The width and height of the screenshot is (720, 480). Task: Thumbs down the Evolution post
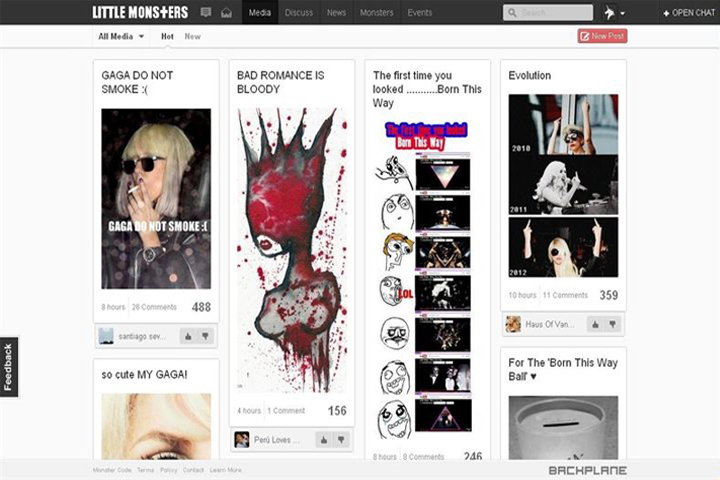[613, 324]
